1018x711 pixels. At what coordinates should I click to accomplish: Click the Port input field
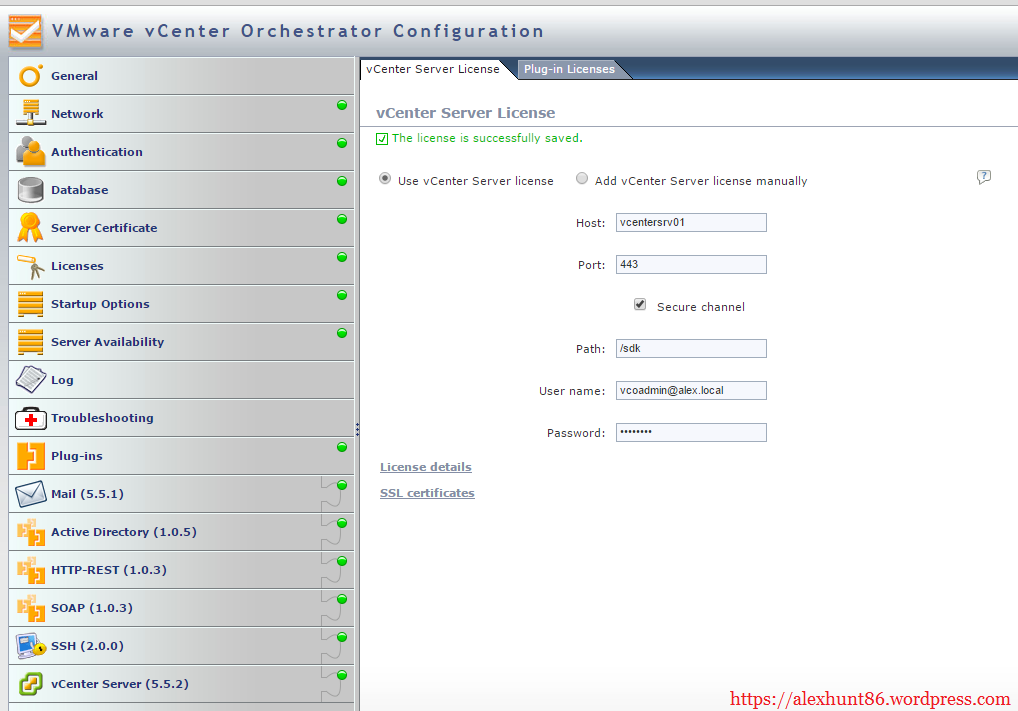(691, 264)
